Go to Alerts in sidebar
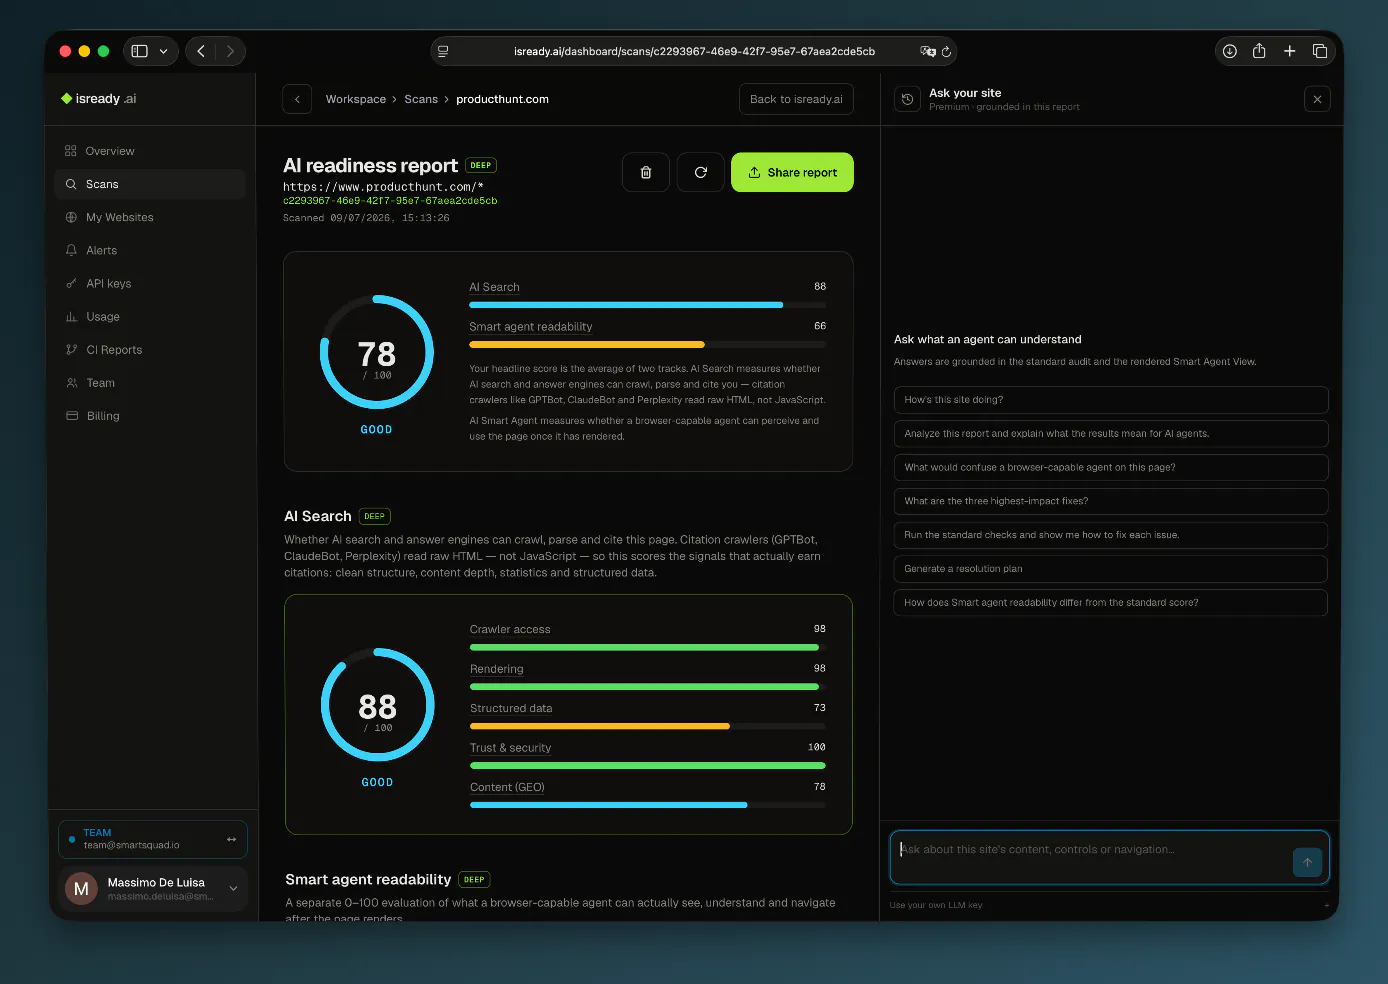1388x984 pixels. tap(150, 250)
